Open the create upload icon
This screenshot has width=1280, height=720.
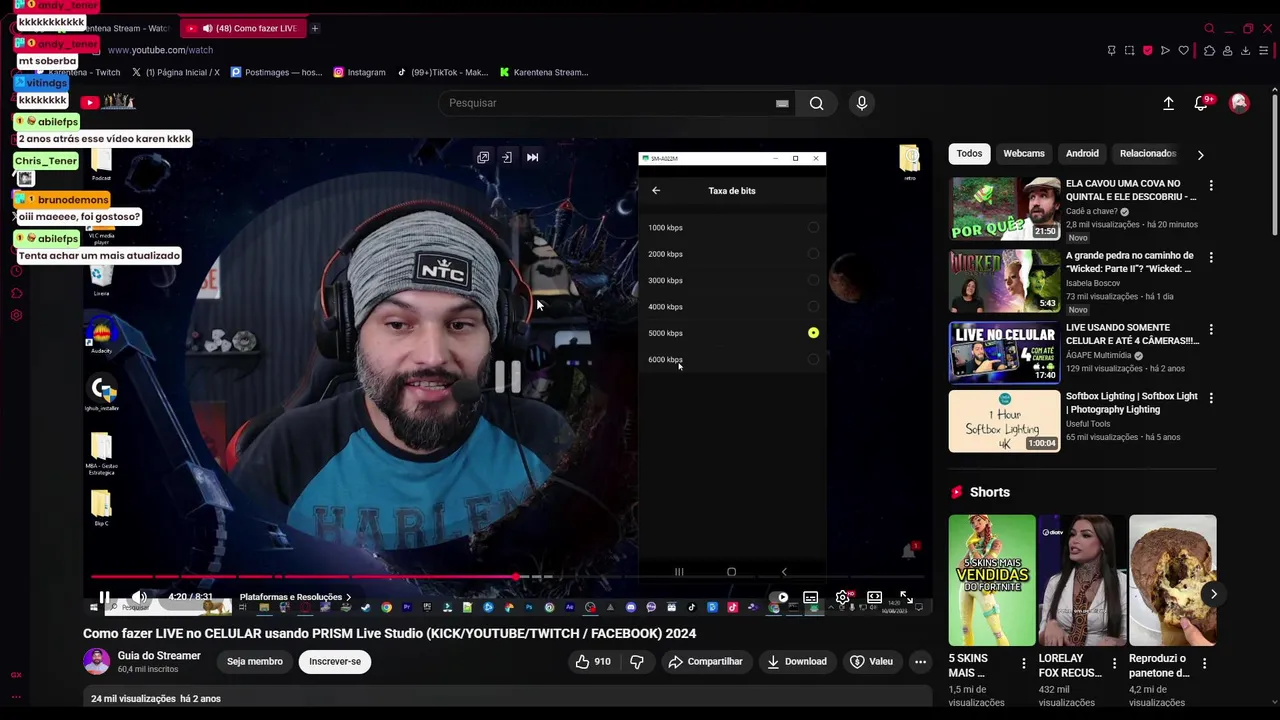tap(1168, 103)
